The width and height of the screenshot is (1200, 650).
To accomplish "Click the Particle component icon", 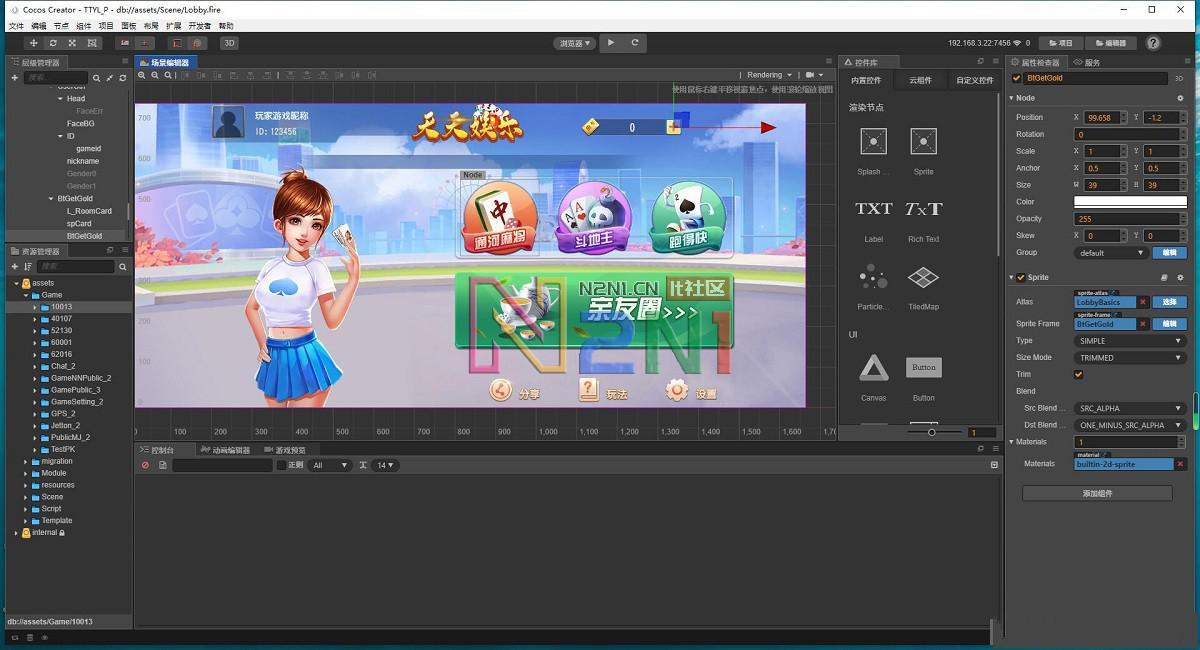I will point(872,277).
